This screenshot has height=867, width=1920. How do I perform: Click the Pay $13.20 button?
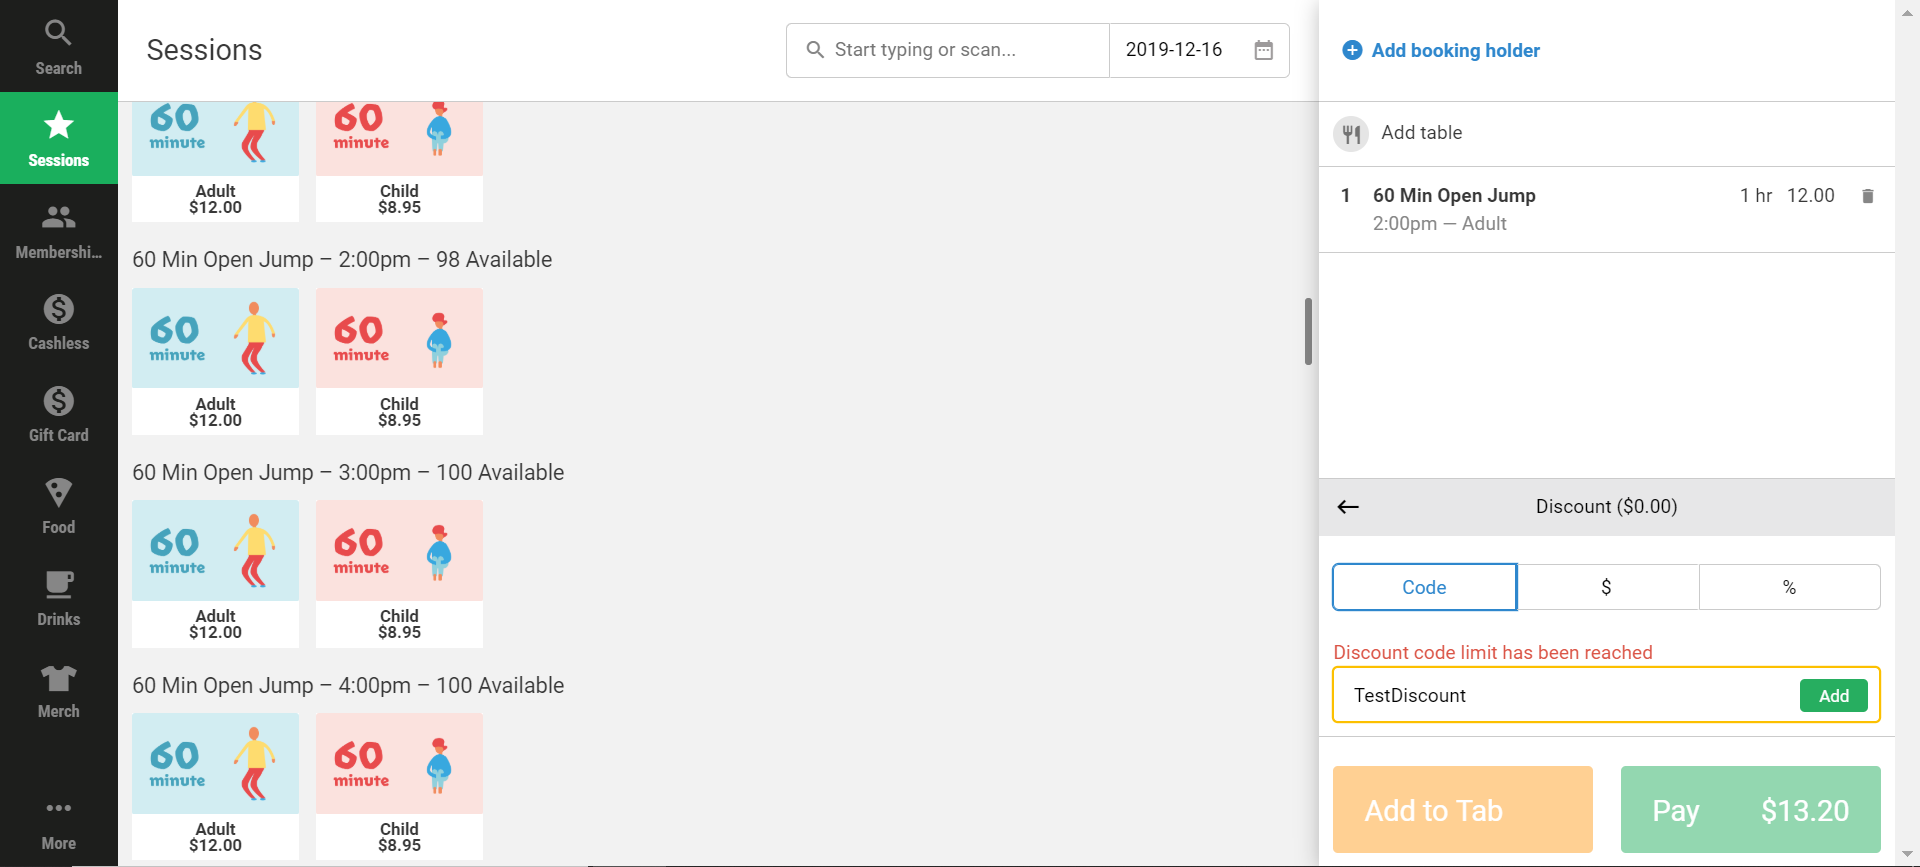pos(1750,810)
